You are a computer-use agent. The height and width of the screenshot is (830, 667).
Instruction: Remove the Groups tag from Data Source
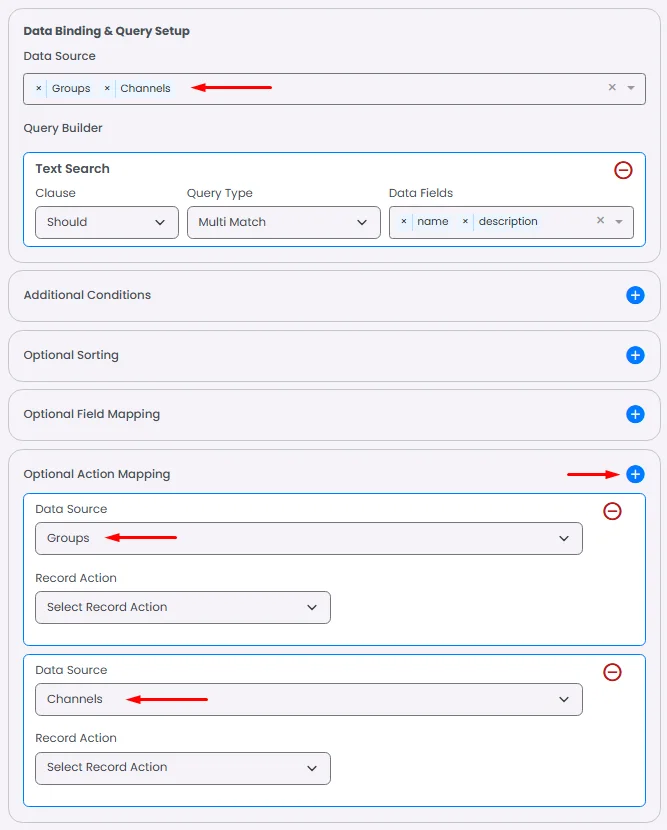[x=39, y=89]
